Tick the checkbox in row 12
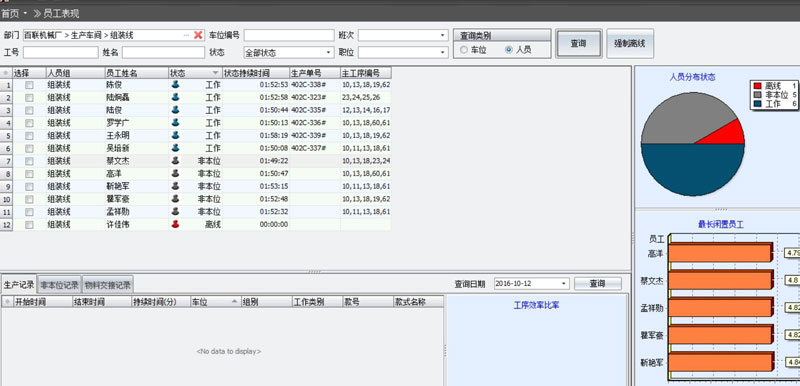Image resolution: width=800 pixels, height=386 pixels. [x=30, y=224]
